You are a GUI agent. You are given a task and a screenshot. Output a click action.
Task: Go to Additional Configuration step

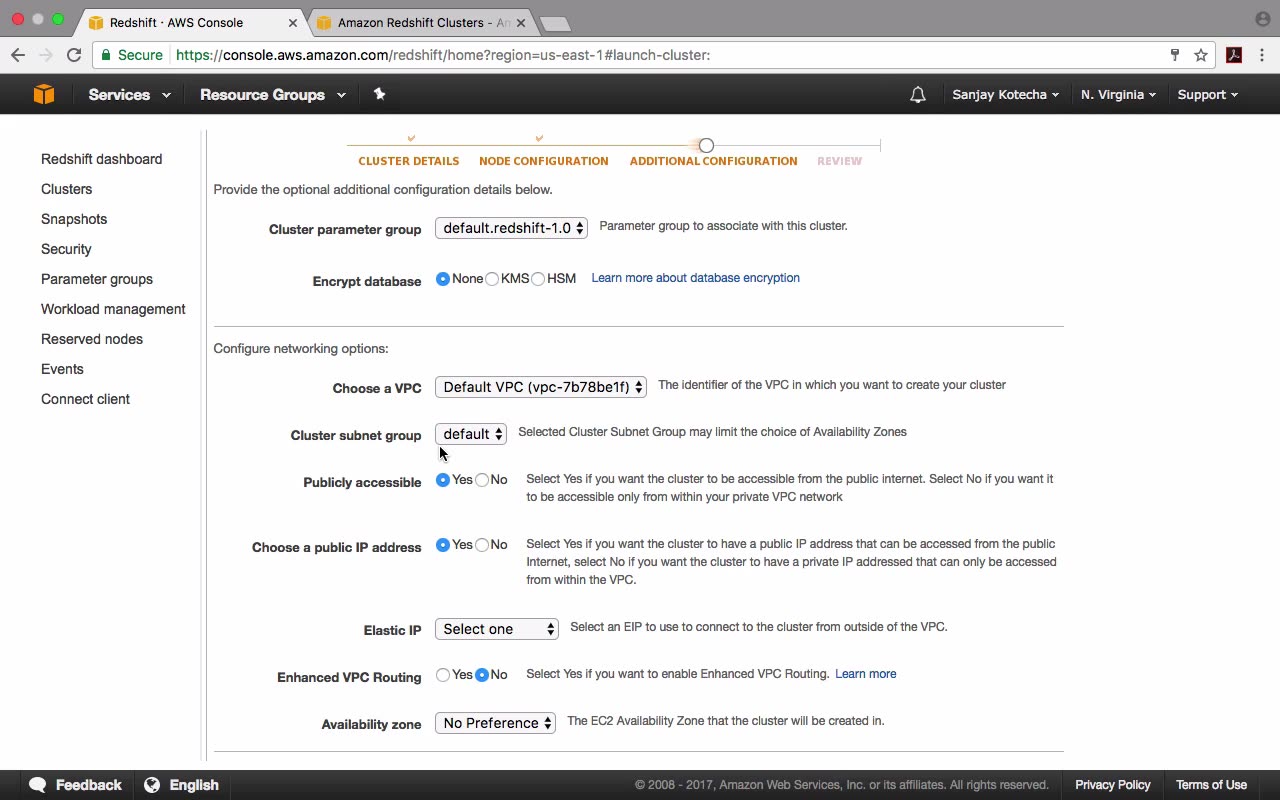tap(714, 161)
